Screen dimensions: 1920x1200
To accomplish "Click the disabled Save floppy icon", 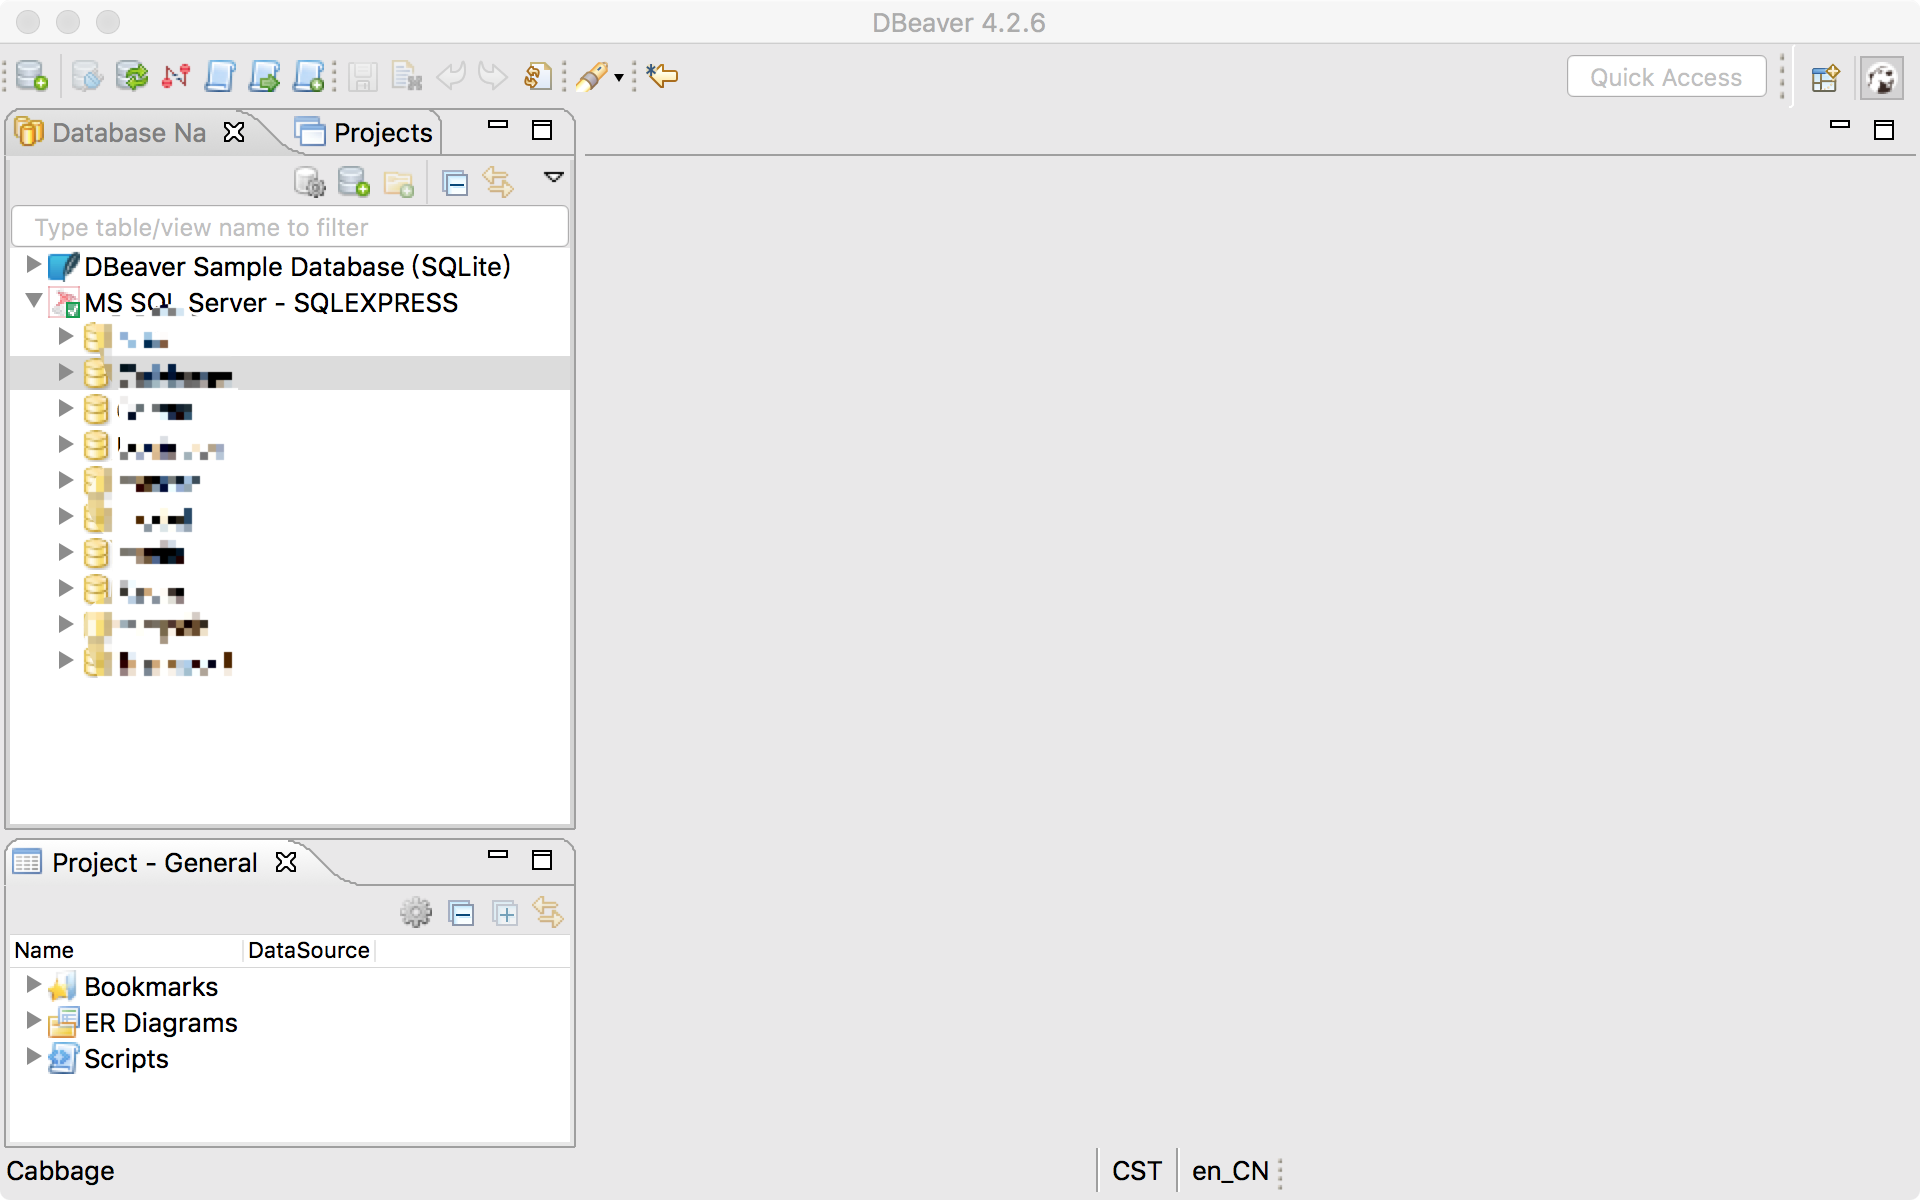I will 362,76.
